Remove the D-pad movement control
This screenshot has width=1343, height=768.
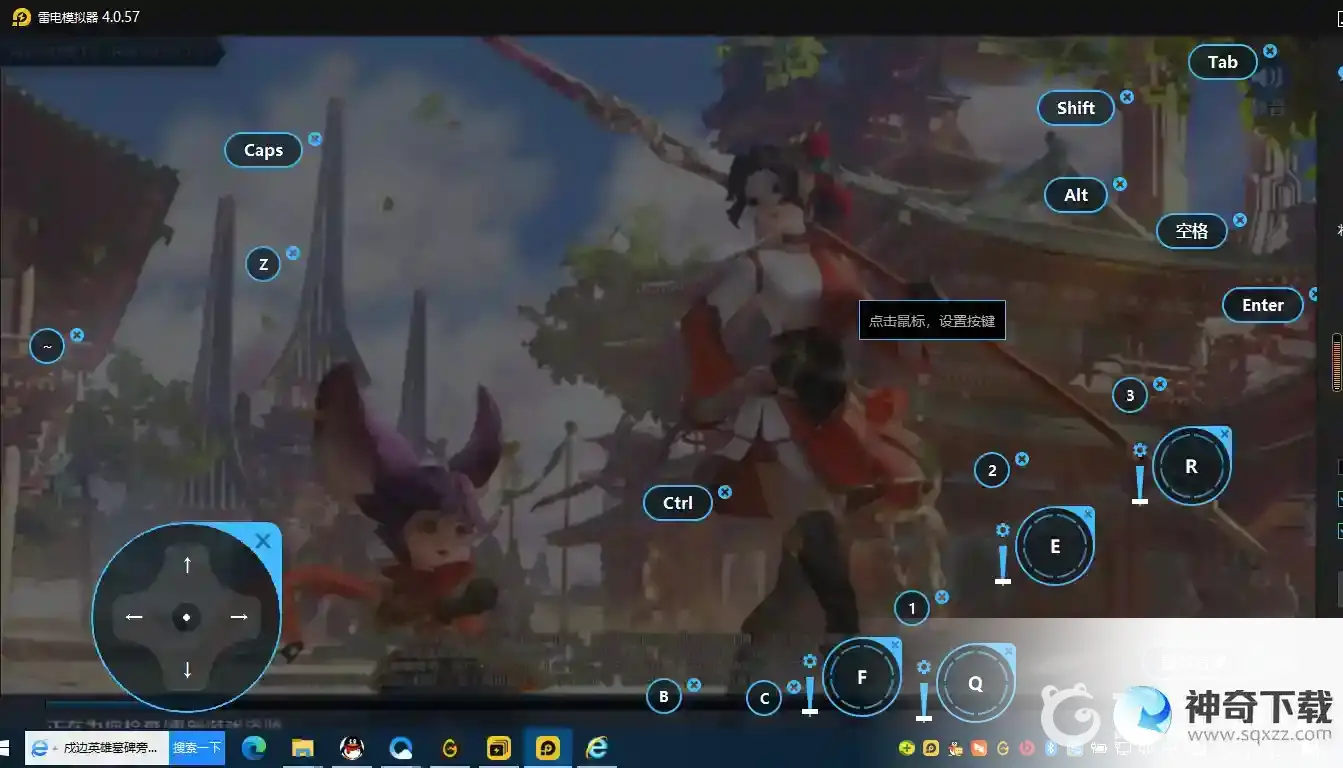pyautogui.click(x=263, y=541)
